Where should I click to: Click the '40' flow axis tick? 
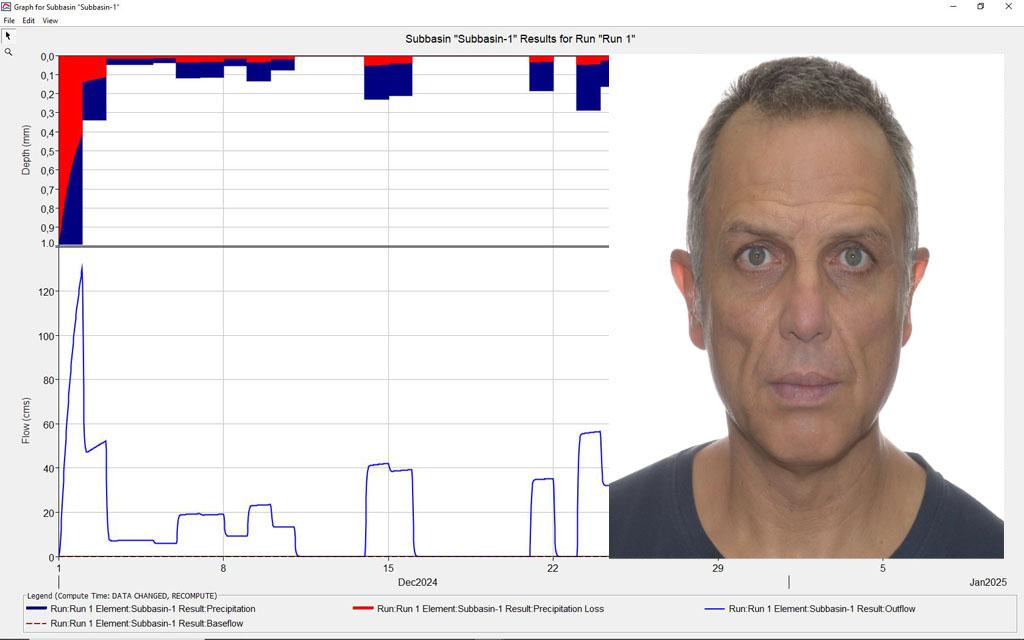point(49,469)
